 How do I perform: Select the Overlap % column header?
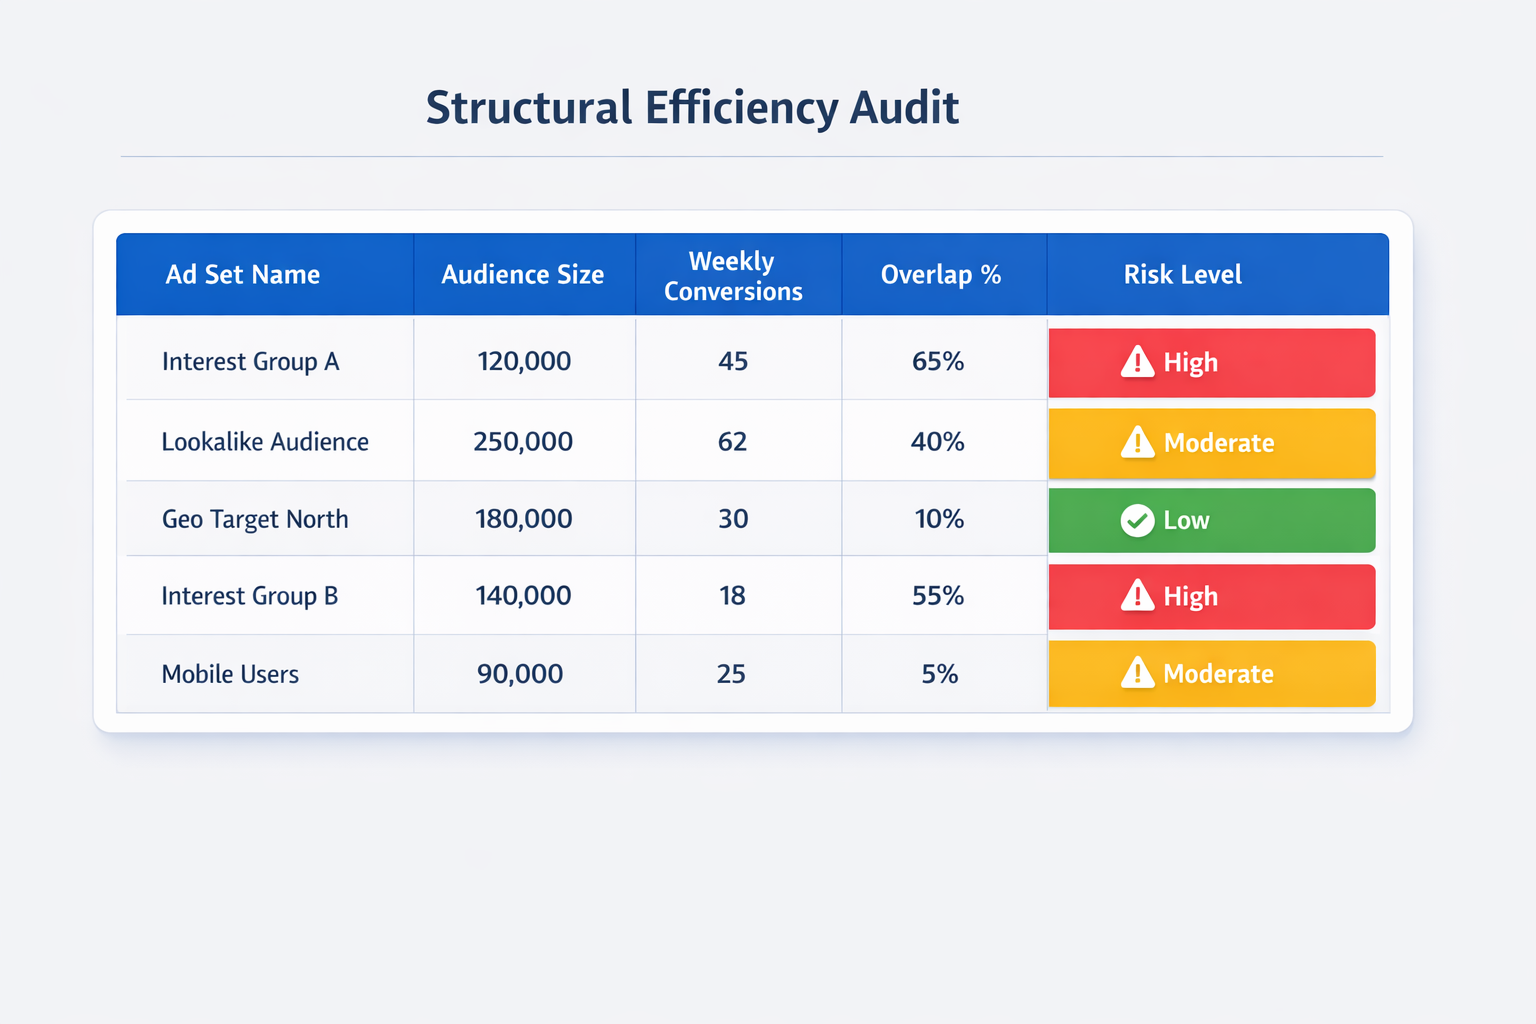tap(941, 274)
